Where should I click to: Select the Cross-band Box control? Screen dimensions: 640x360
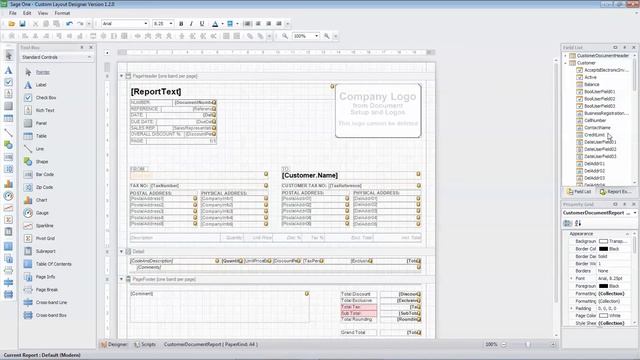pyautogui.click(x=51, y=315)
